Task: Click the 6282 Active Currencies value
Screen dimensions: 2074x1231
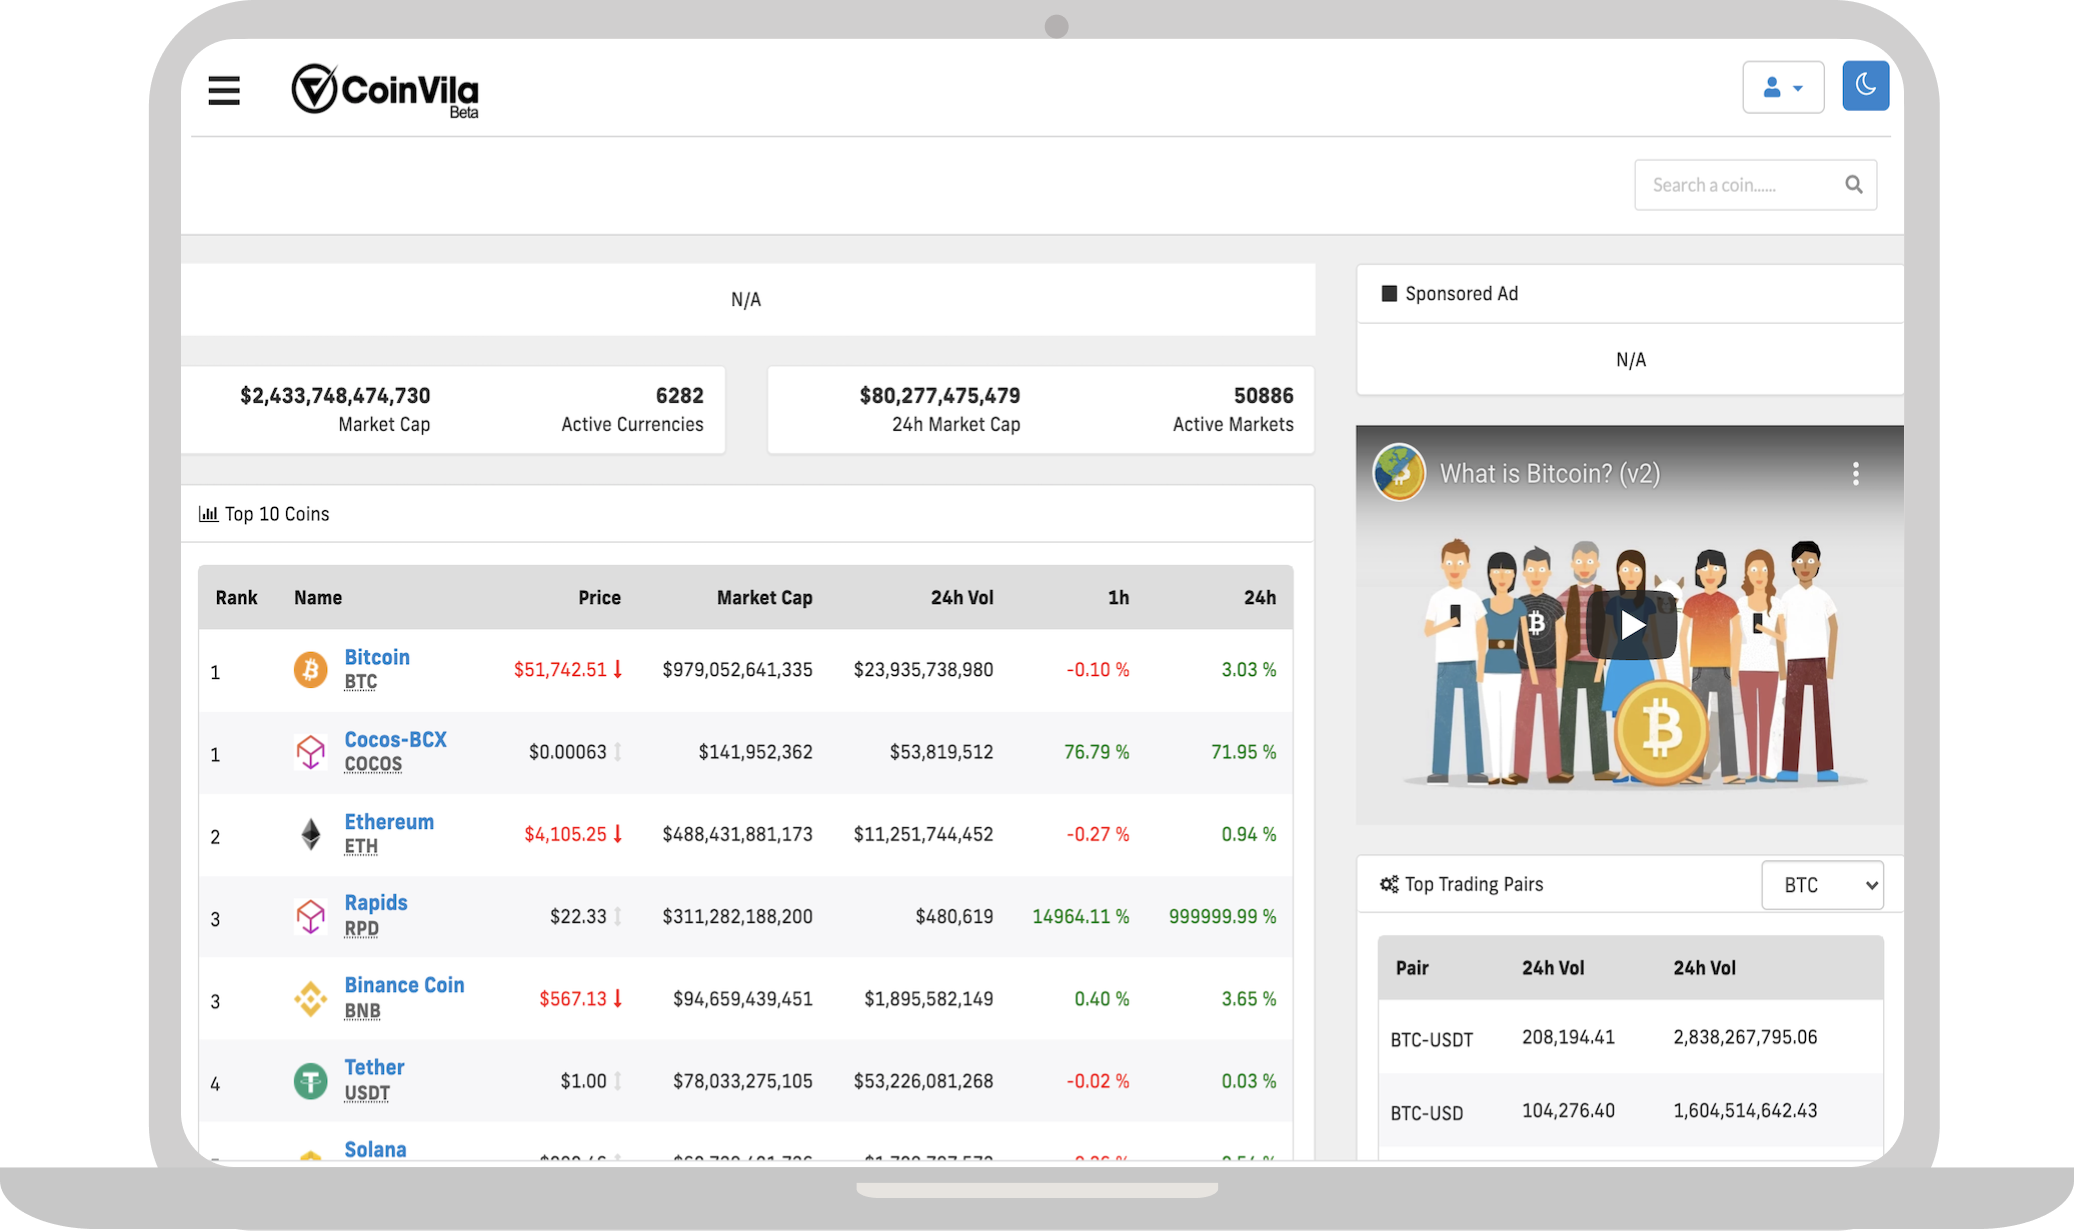Action: pos(679,396)
